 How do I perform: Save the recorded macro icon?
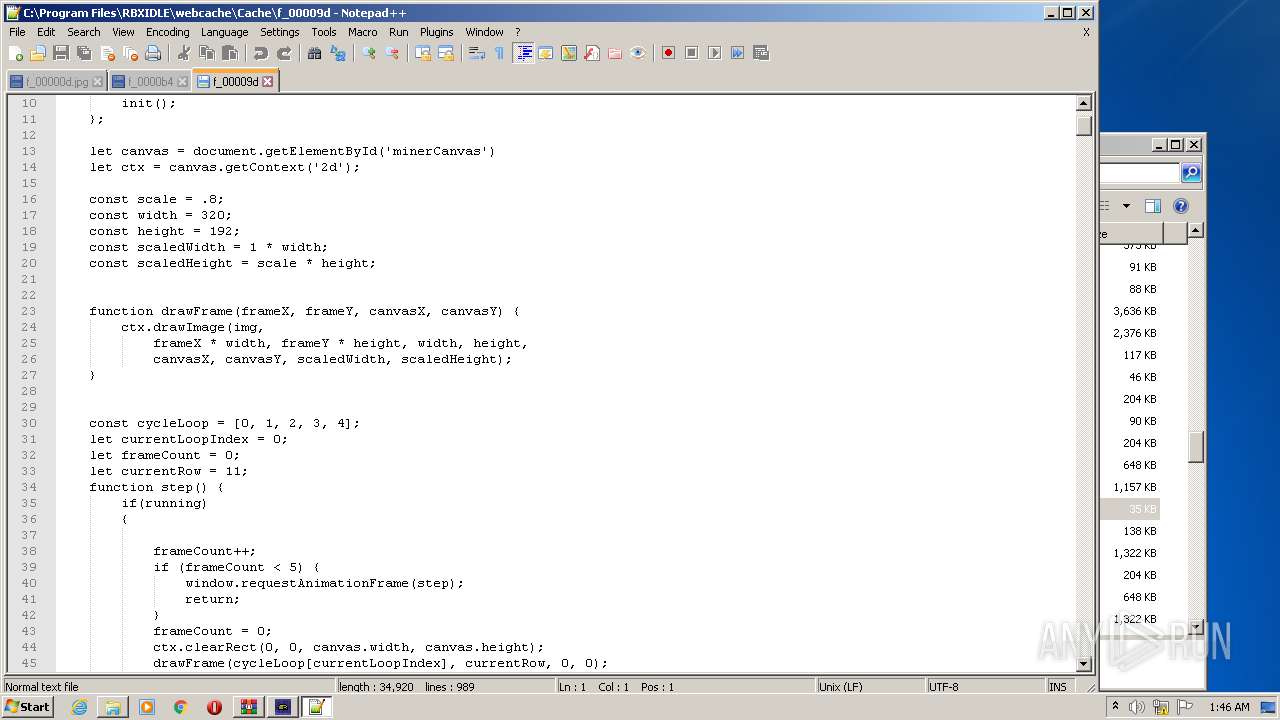[x=760, y=53]
